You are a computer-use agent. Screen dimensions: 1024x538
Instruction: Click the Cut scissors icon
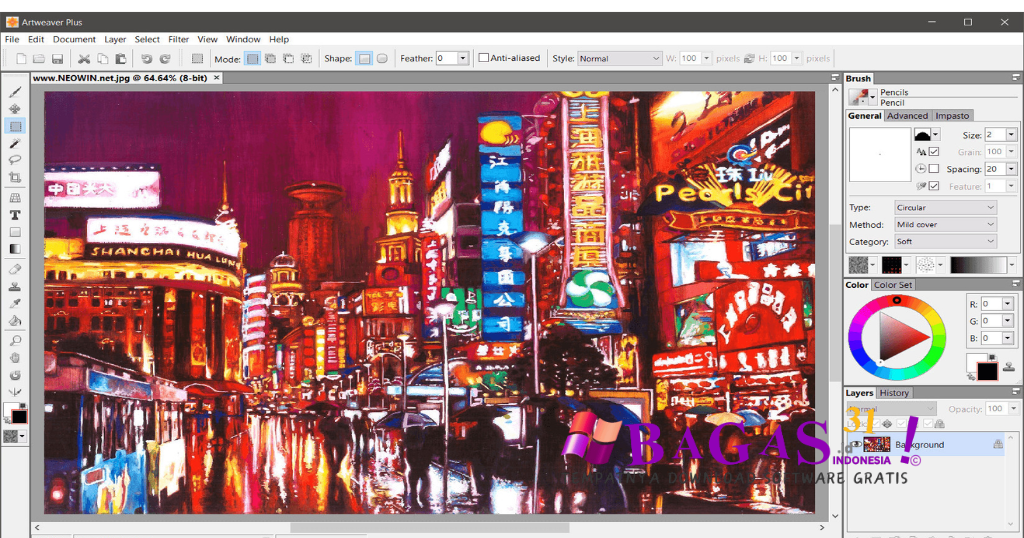(84, 59)
